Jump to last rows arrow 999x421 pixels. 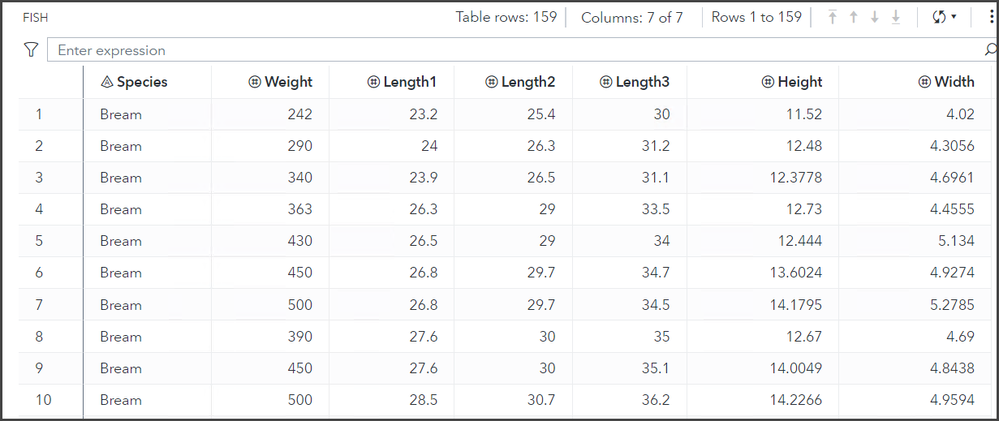896,17
